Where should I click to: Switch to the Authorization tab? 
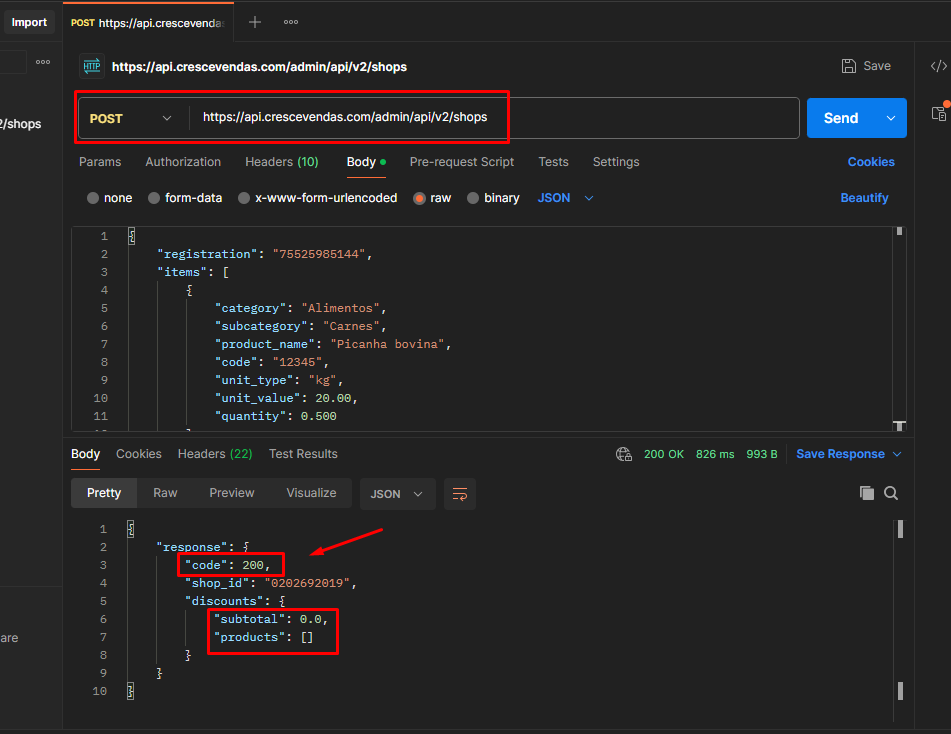pos(183,162)
